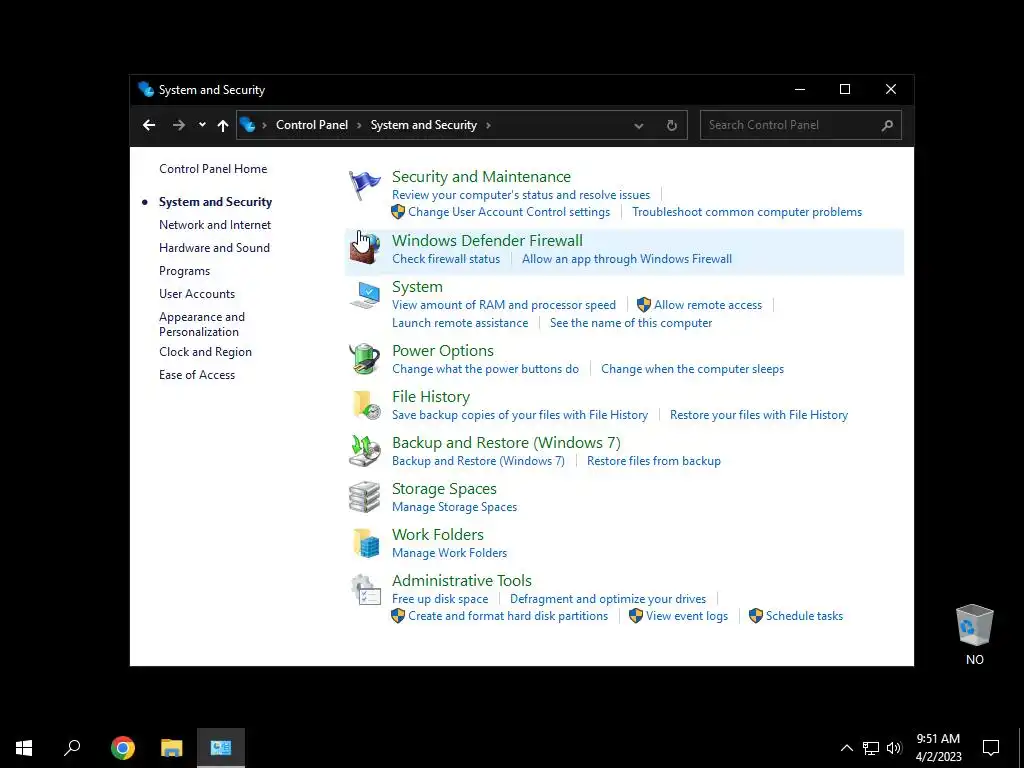The image size is (1024, 768).
Task: Click See the name of this computer
Action: coord(631,323)
